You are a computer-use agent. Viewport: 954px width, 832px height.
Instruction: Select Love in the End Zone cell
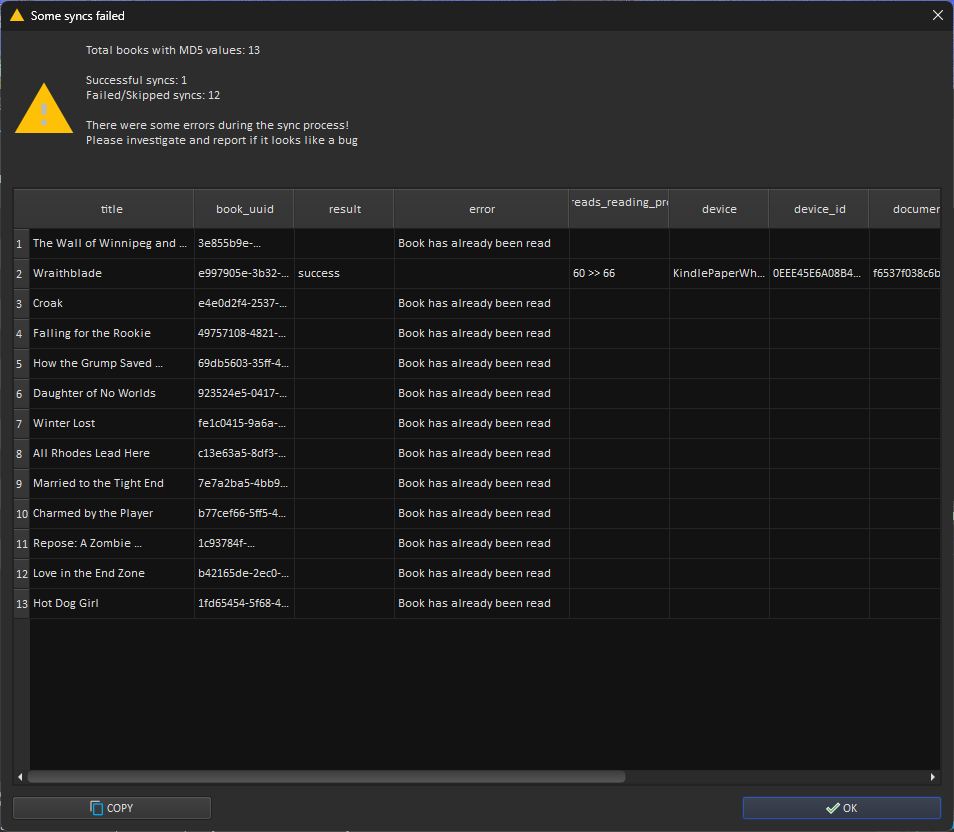[x=112, y=573]
